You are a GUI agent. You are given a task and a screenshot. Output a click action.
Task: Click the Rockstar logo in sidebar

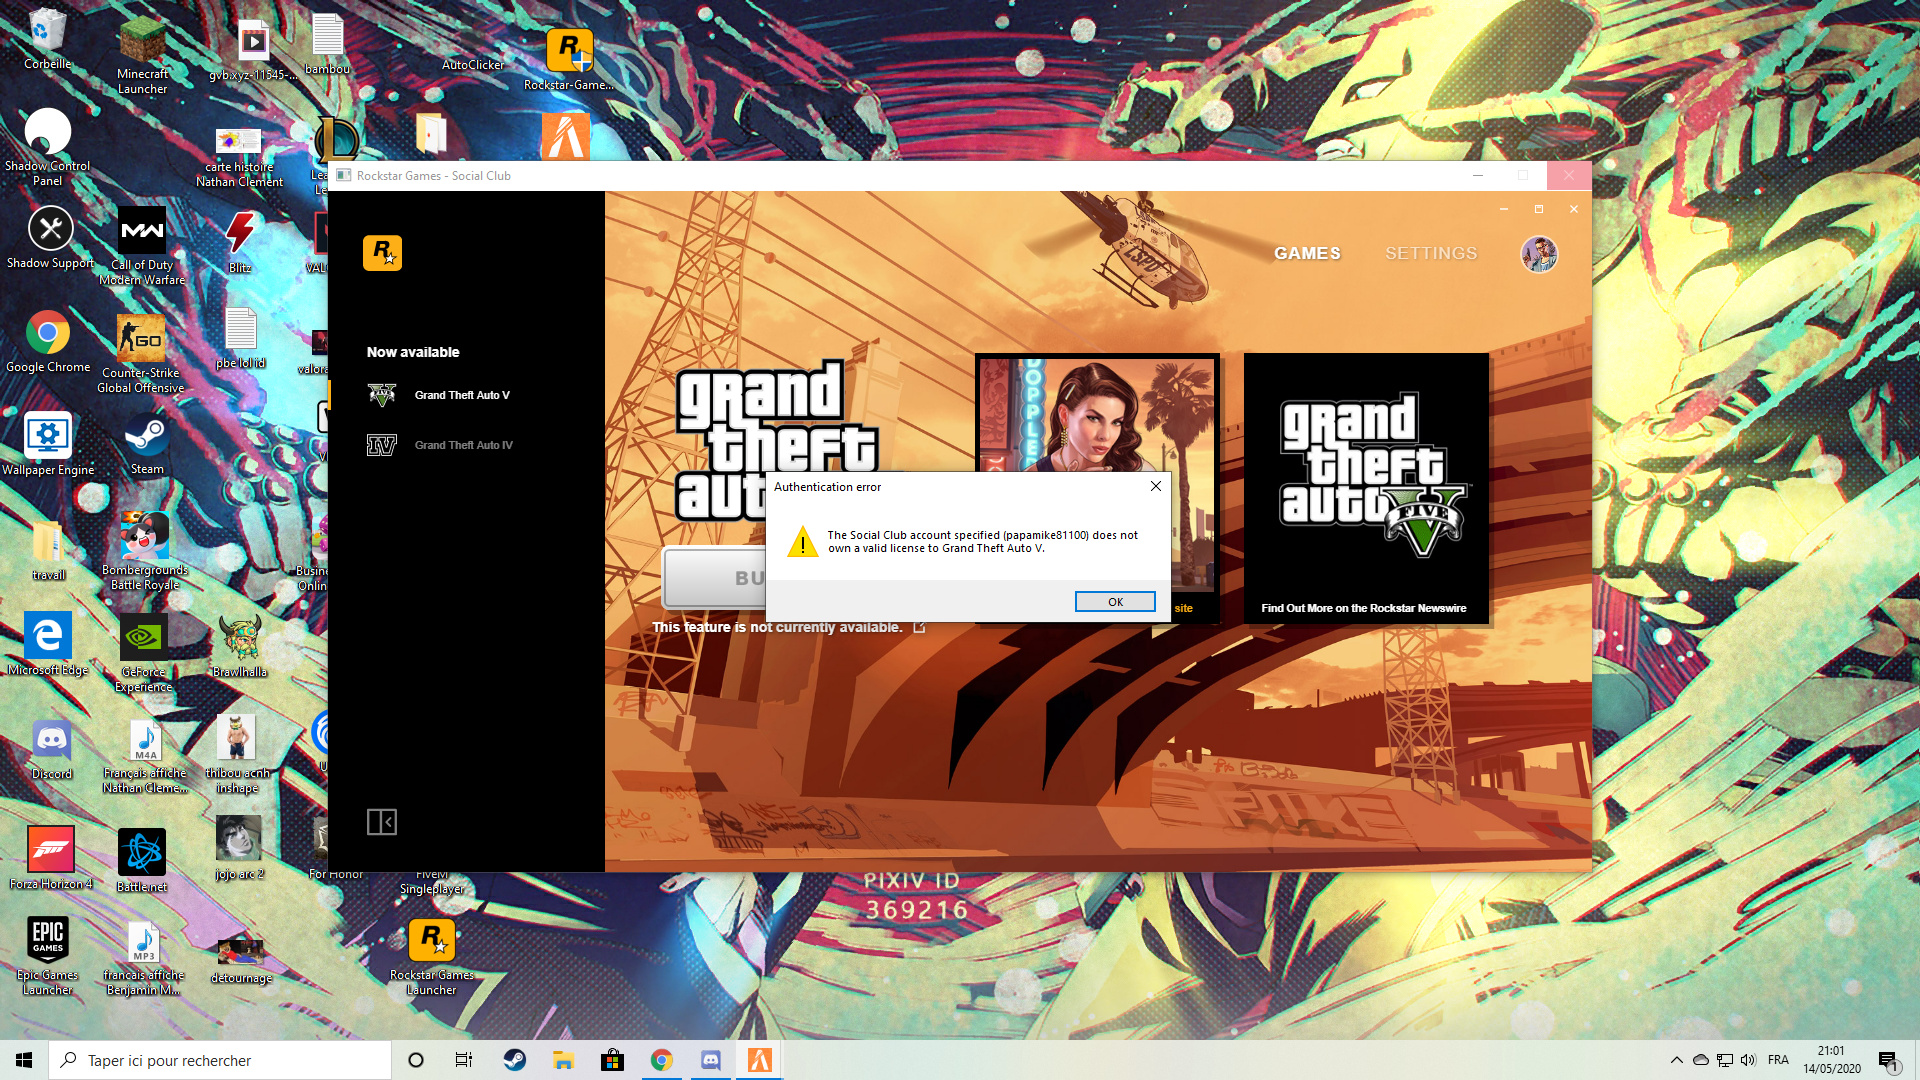382,253
